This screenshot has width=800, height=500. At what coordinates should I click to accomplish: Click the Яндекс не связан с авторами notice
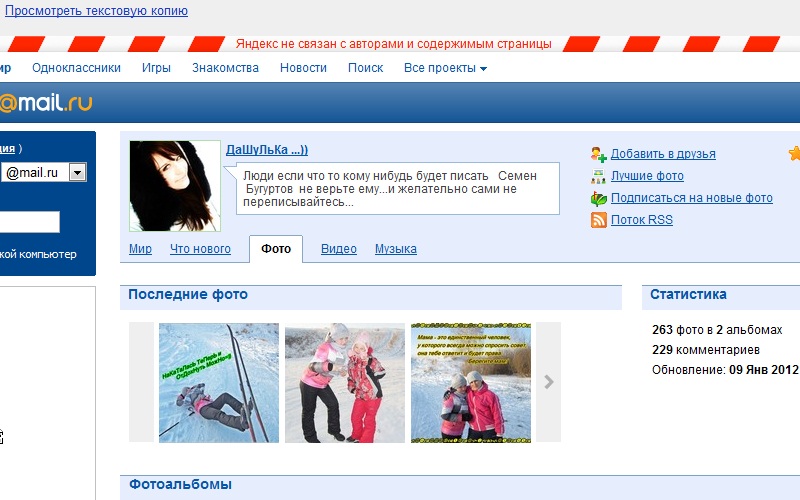point(393,44)
